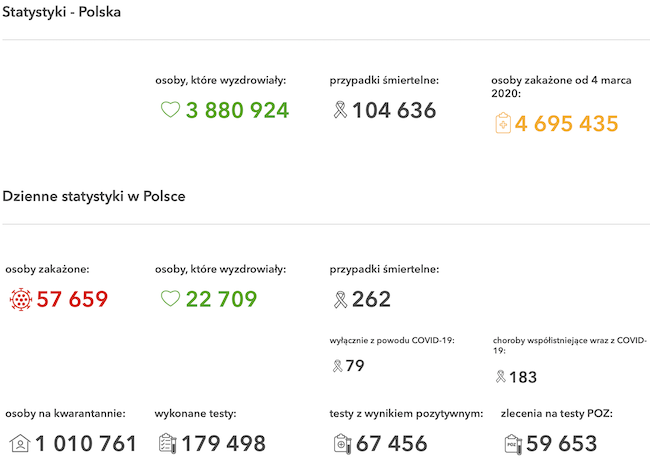Screen dimensions: 650x469
Task: Click the positive test icon beside 67 456
Action: point(341,444)
